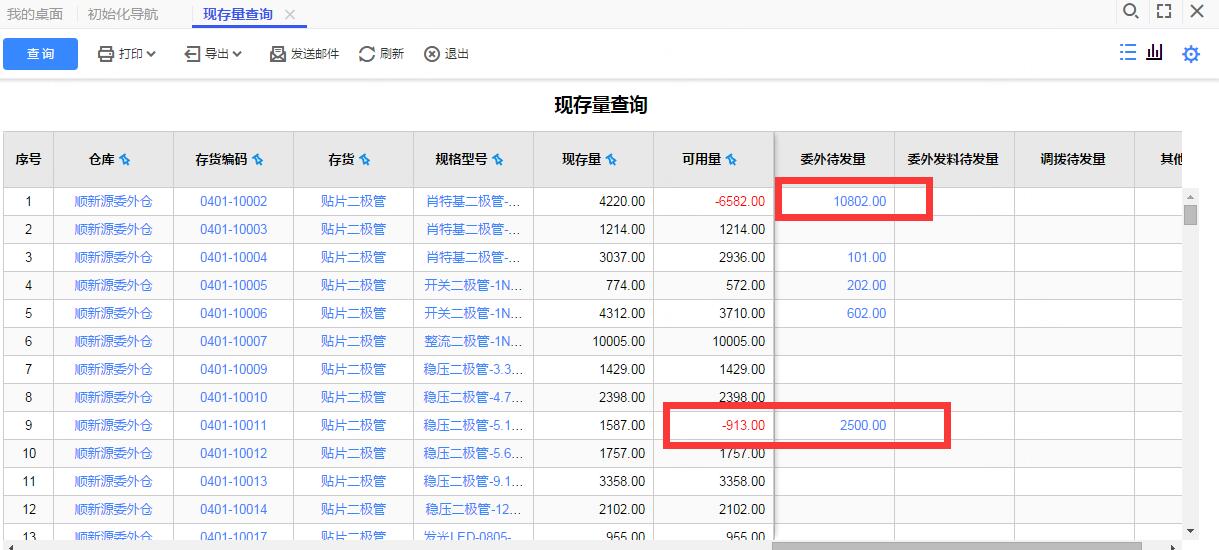Switch to 初始化导航 tab
The image size is (1219, 550).
(123, 14)
